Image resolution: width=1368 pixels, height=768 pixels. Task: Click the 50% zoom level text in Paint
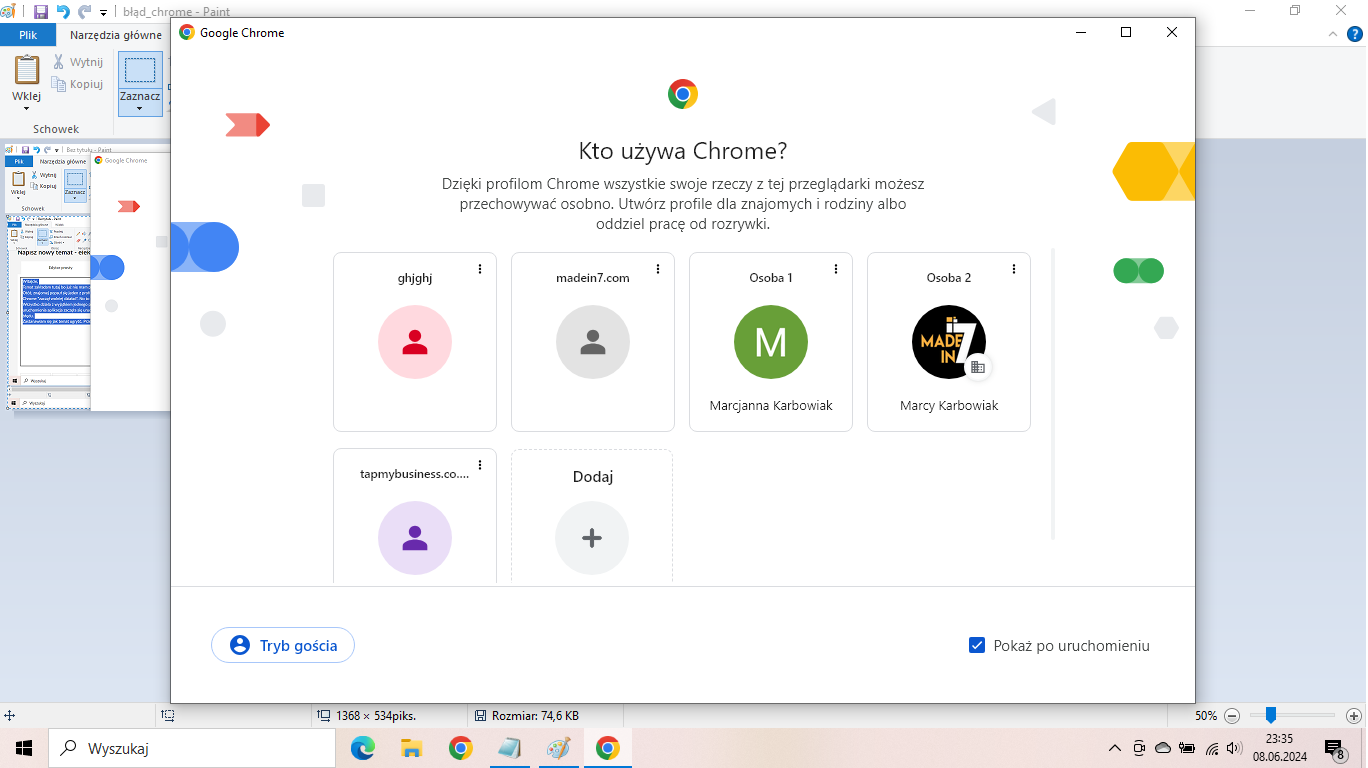(x=1206, y=716)
